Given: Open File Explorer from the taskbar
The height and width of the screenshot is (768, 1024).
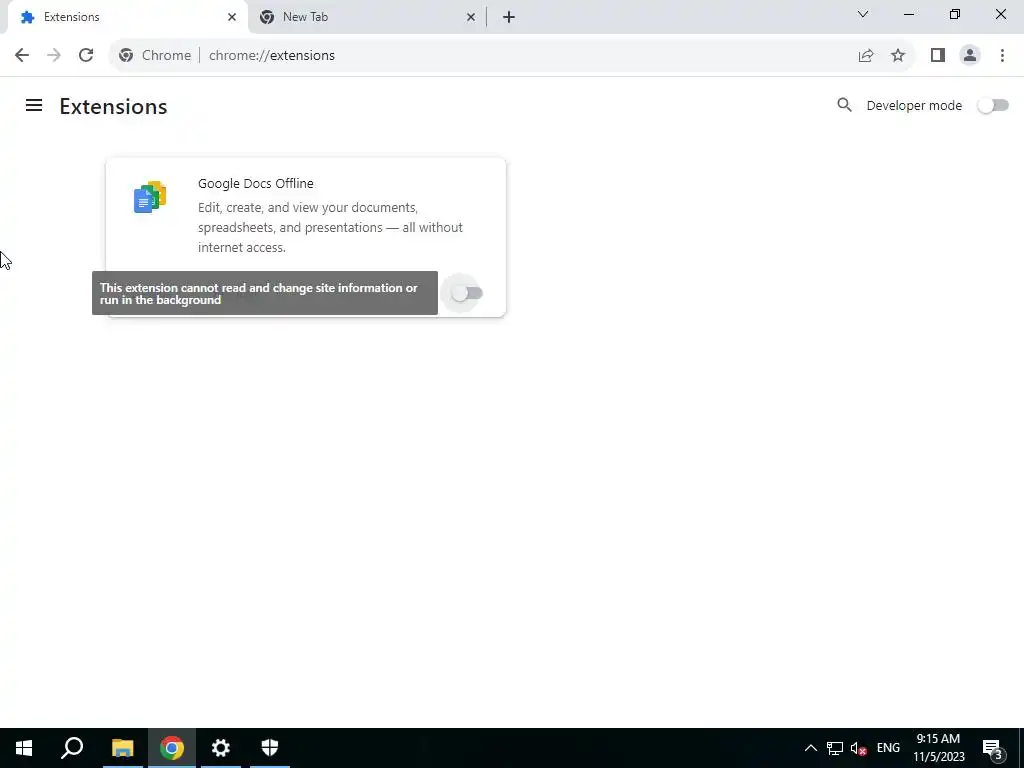Looking at the screenshot, I should click(x=122, y=748).
